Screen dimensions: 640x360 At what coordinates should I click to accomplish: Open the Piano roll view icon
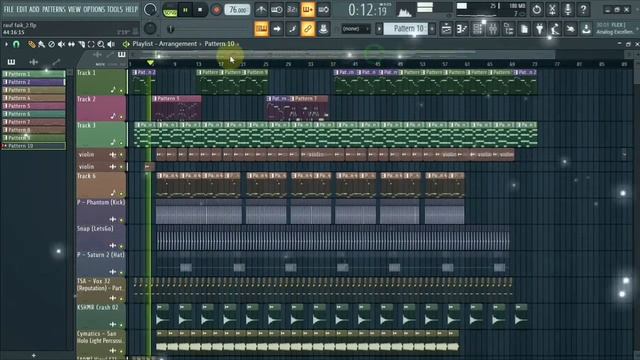click(x=462, y=29)
